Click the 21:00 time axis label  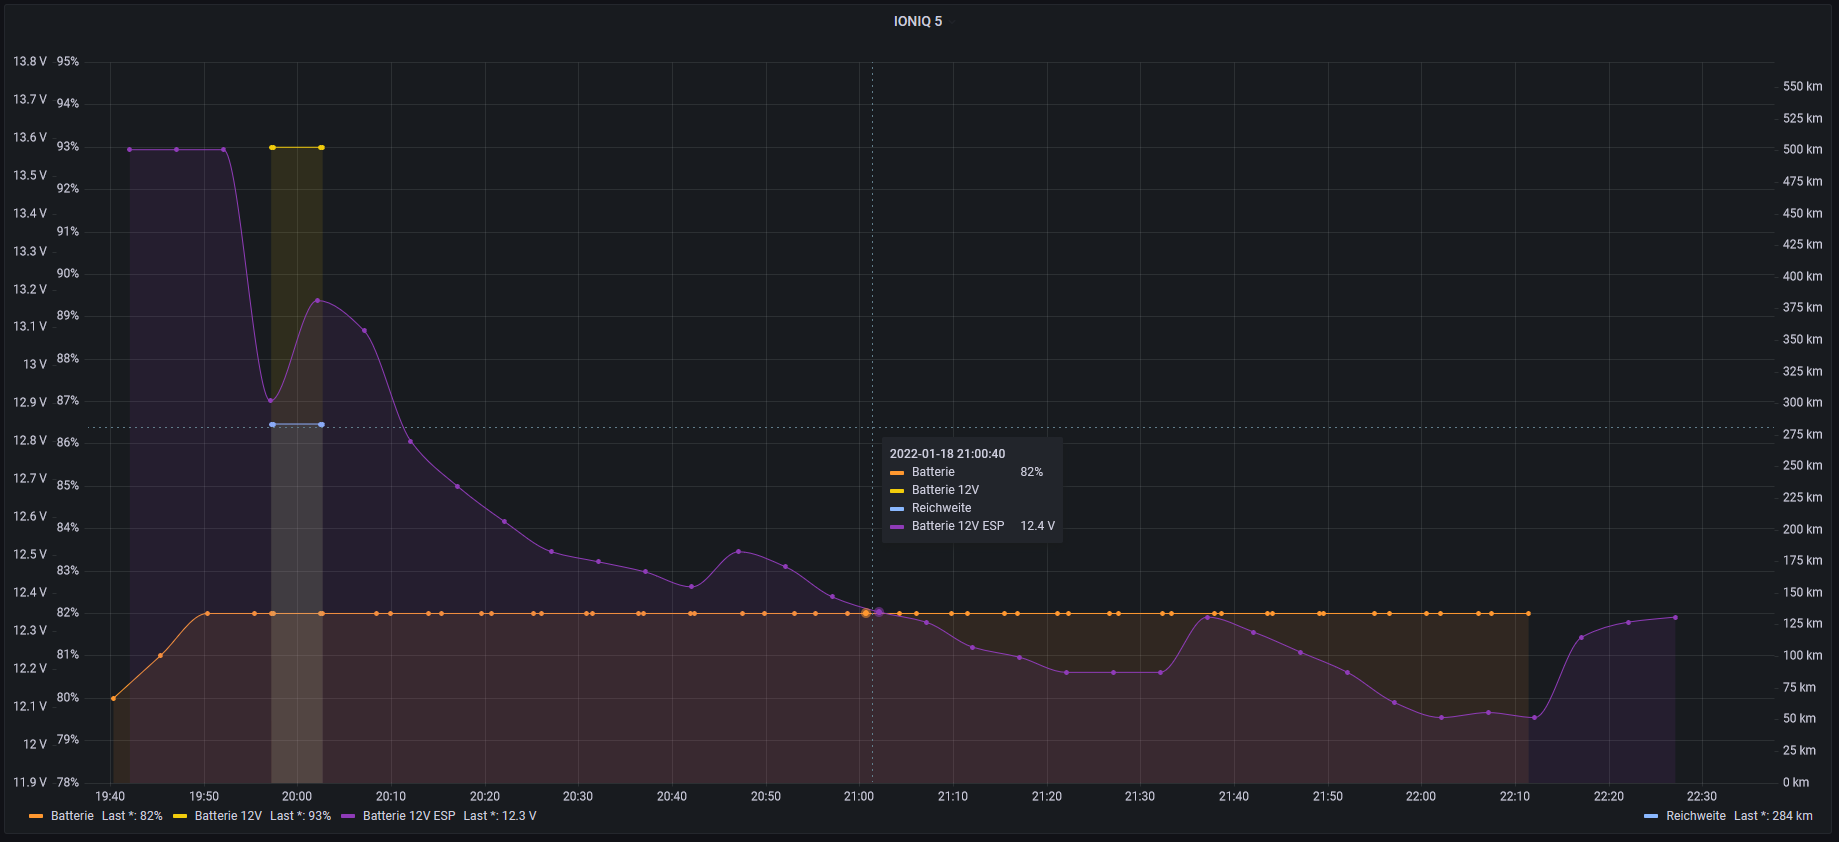[859, 796]
